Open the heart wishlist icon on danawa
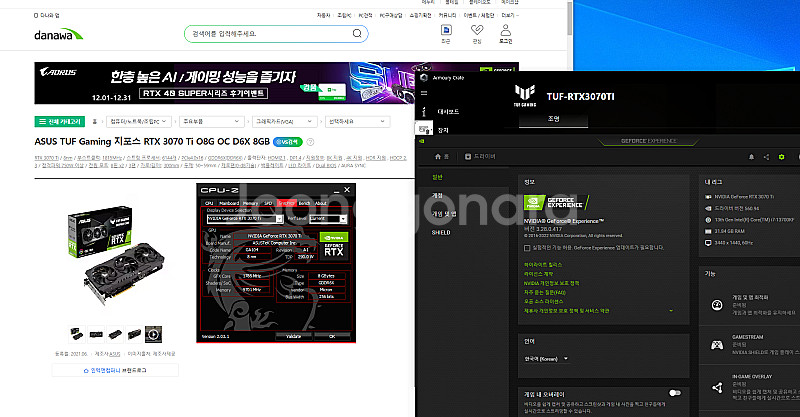Image resolution: width=800 pixels, height=417 pixels. click(x=477, y=30)
